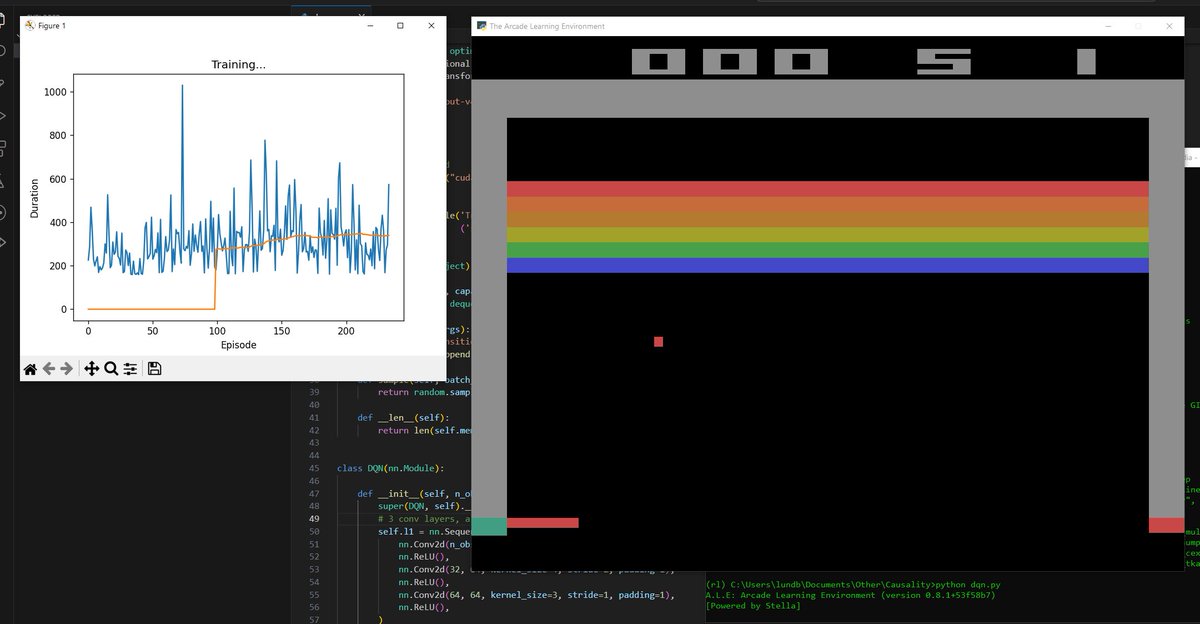This screenshot has height=624, width=1200.
Task: Minimize the Figure 1 window
Action: tap(369, 25)
